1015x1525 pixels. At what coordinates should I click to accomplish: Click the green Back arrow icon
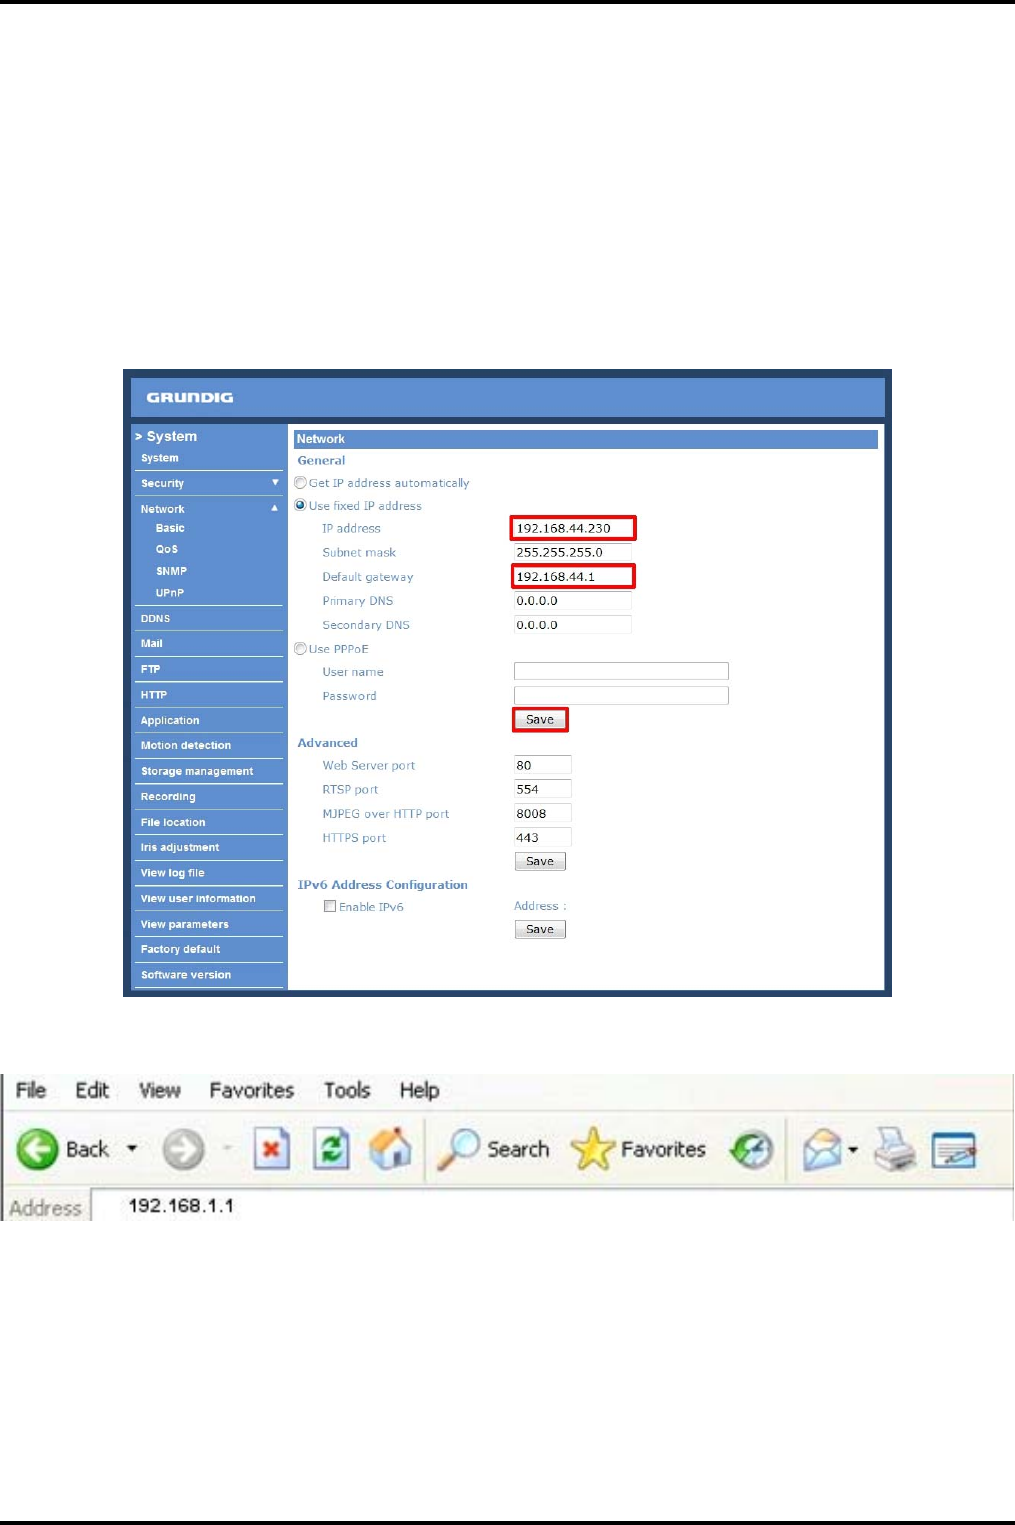pos(38,1149)
